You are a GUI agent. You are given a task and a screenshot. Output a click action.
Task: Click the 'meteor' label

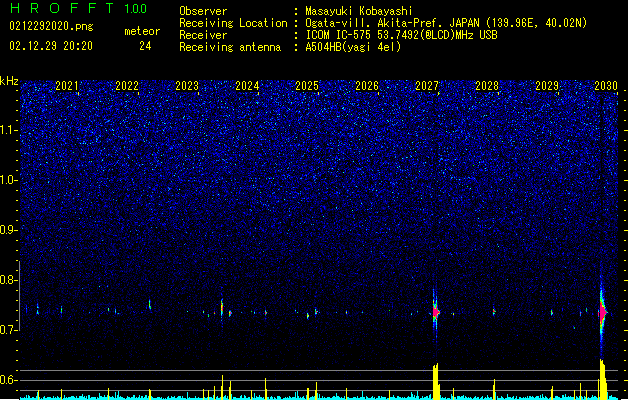pos(142,31)
